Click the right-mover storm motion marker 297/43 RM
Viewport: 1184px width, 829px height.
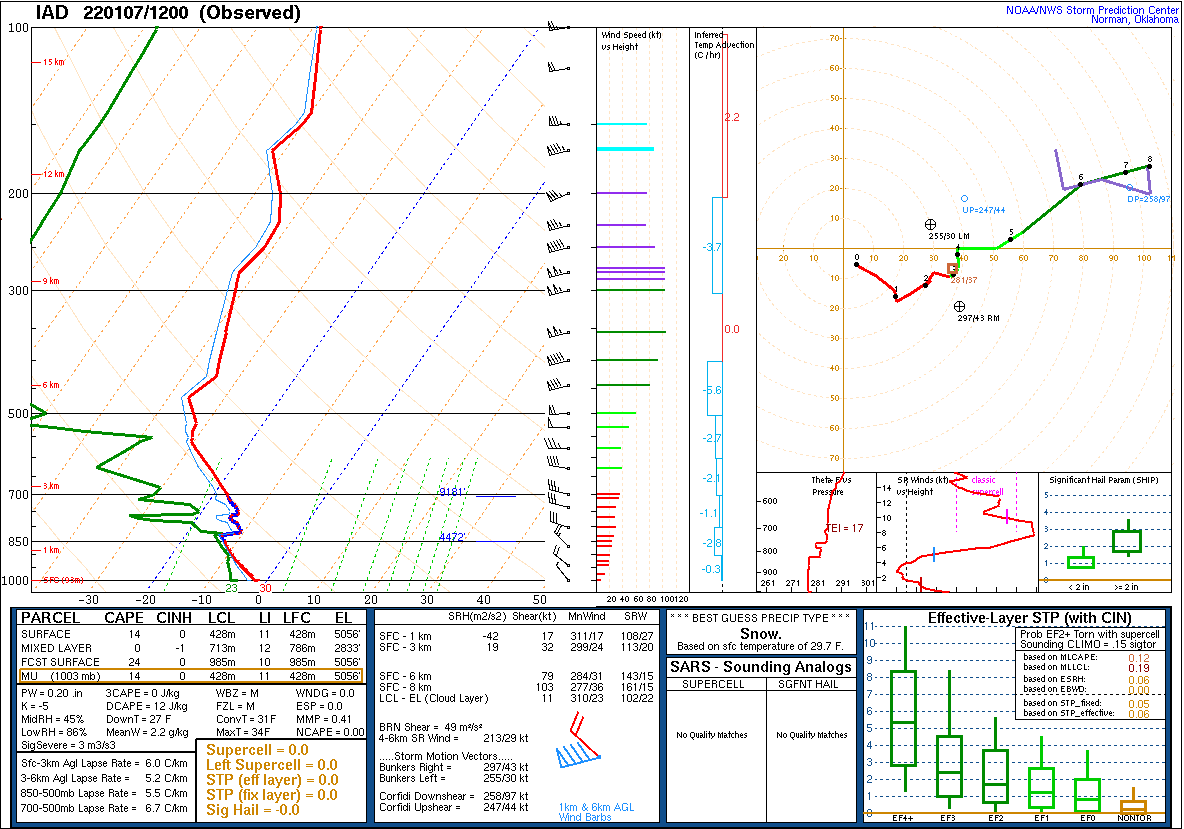[959, 307]
